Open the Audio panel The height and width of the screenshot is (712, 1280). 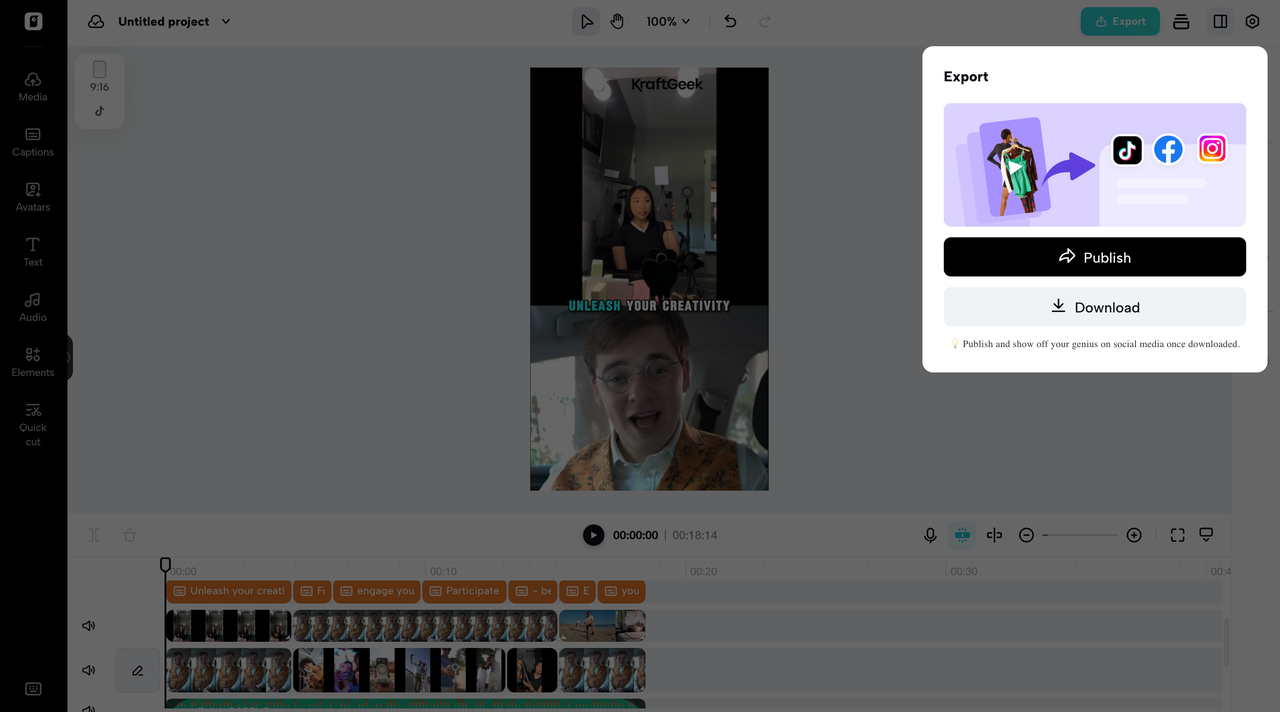(33, 308)
